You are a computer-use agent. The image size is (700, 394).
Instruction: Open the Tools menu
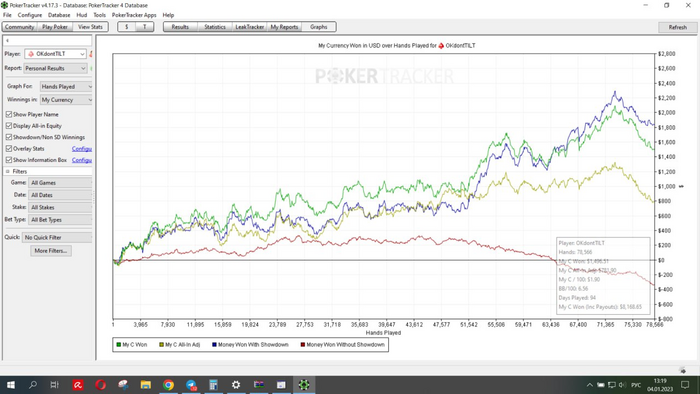click(100, 15)
